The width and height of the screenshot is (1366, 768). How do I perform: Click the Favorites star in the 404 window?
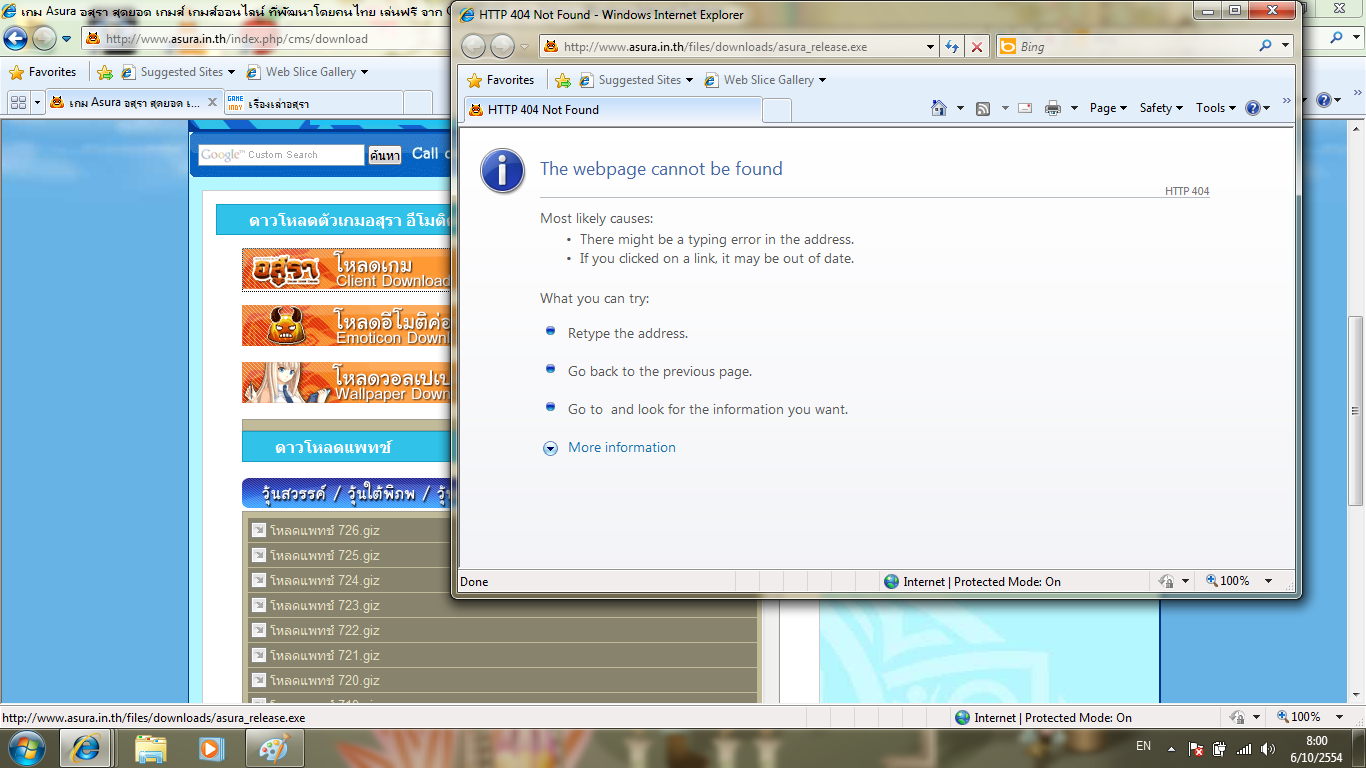coord(475,80)
